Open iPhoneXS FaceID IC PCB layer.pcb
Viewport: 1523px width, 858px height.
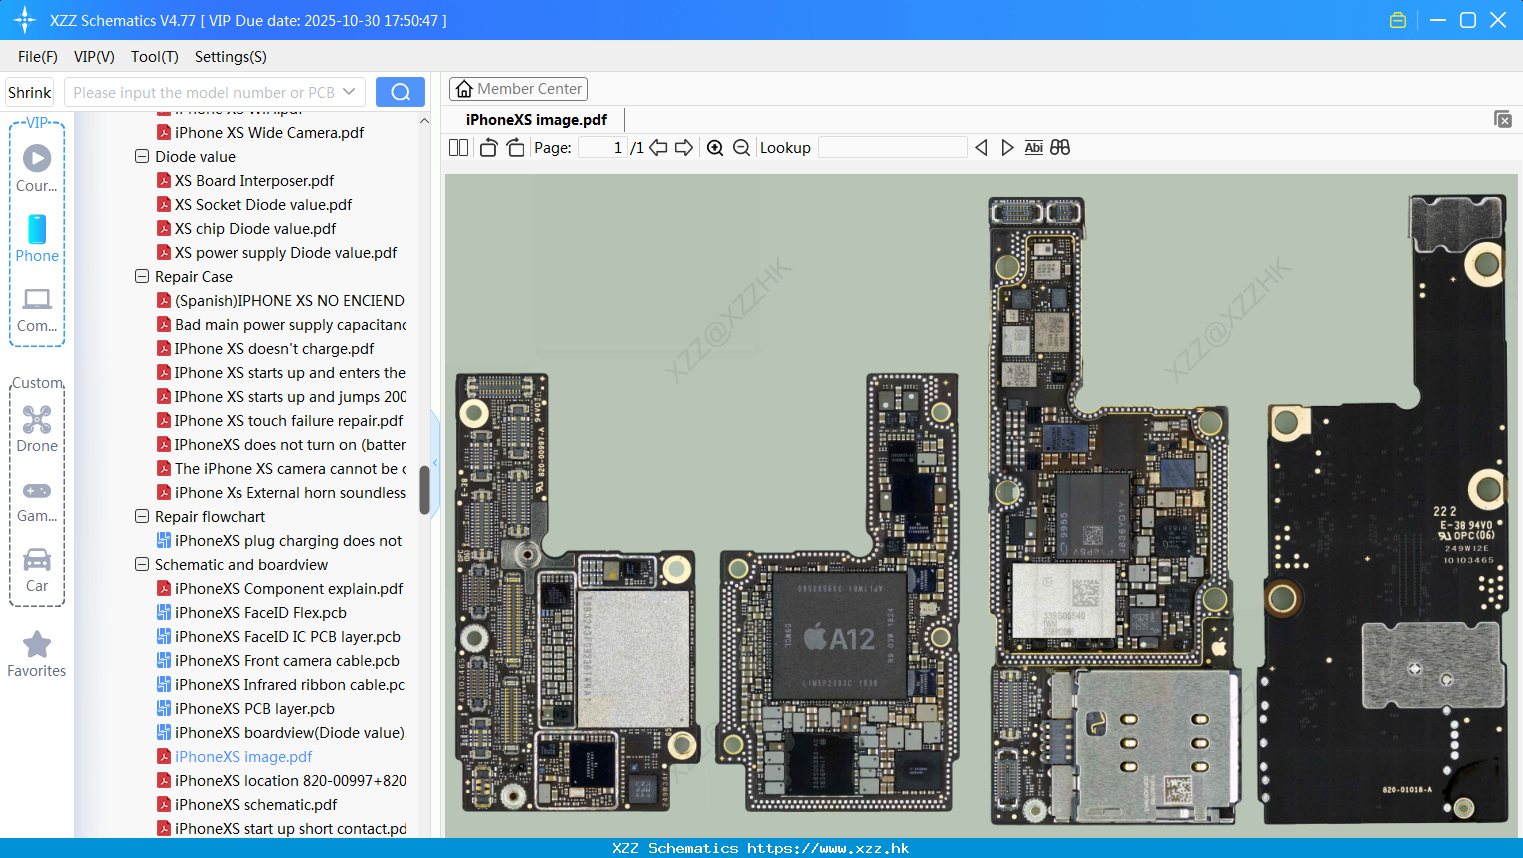[x=287, y=636]
